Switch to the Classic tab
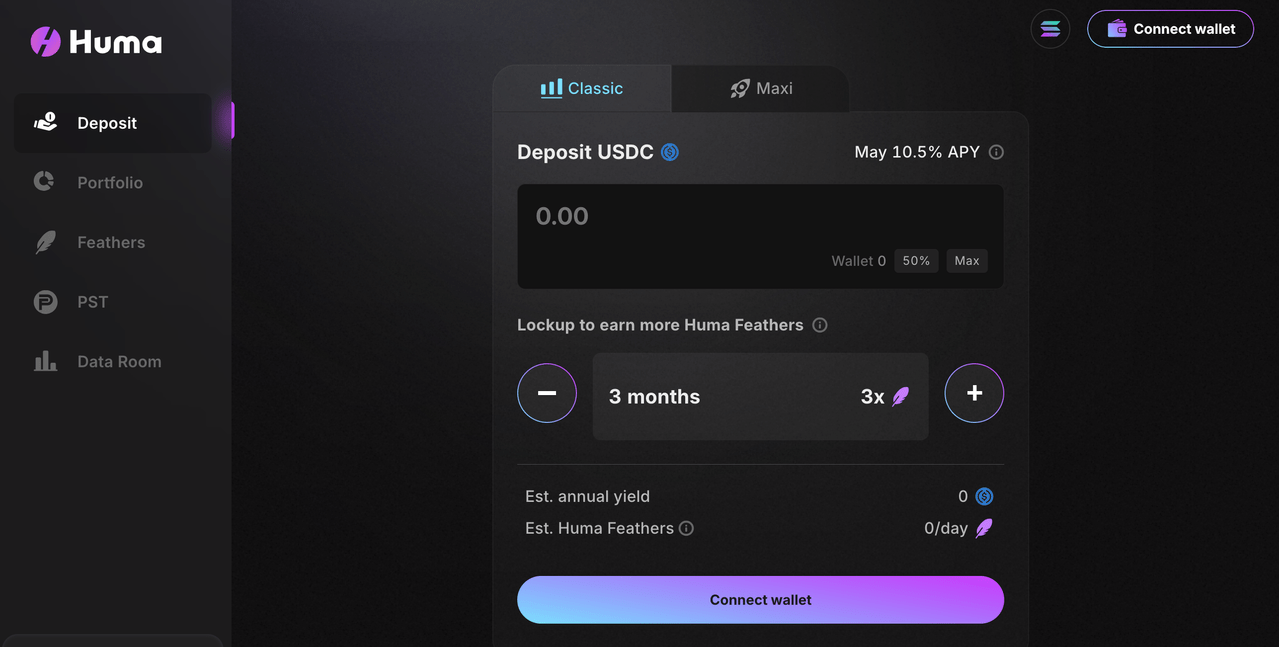The image size is (1279, 647). coord(582,89)
